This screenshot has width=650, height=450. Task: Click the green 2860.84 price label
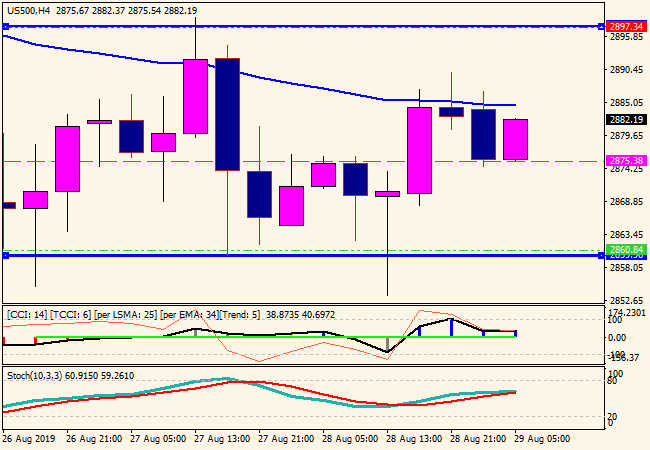(x=626, y=249)
